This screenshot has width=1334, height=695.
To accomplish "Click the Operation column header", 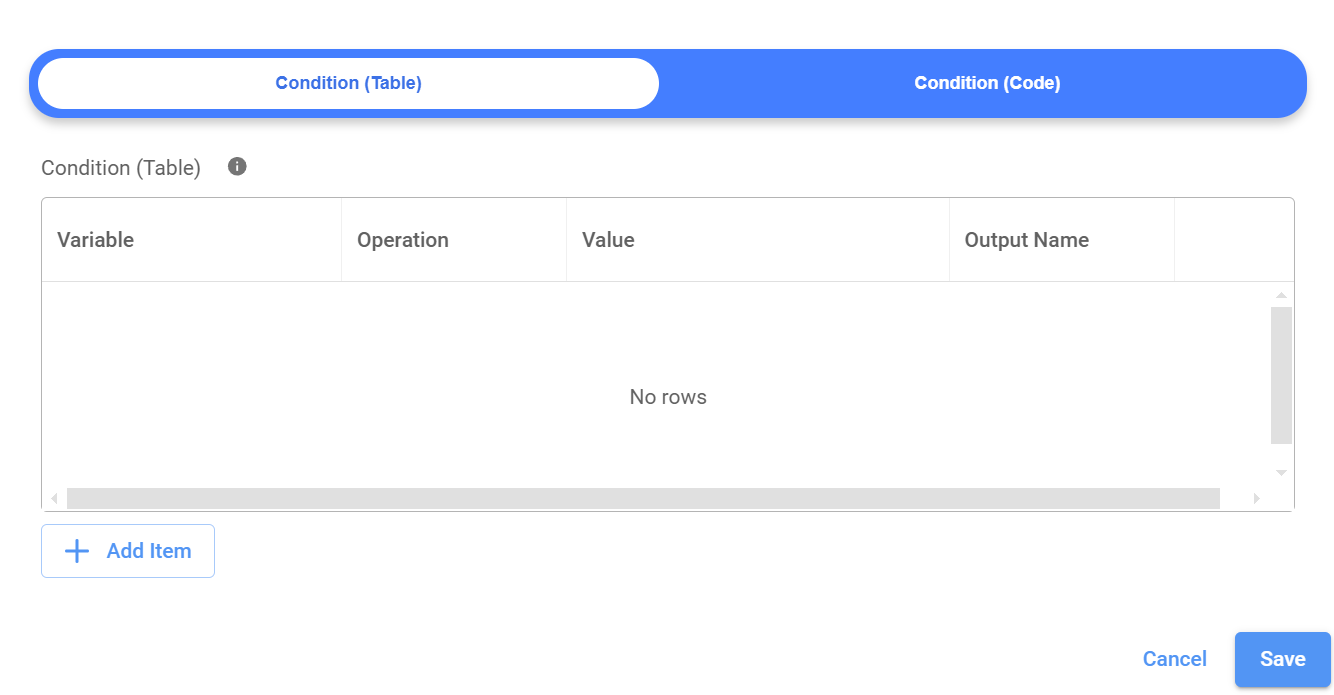I will tap(403, 240).
